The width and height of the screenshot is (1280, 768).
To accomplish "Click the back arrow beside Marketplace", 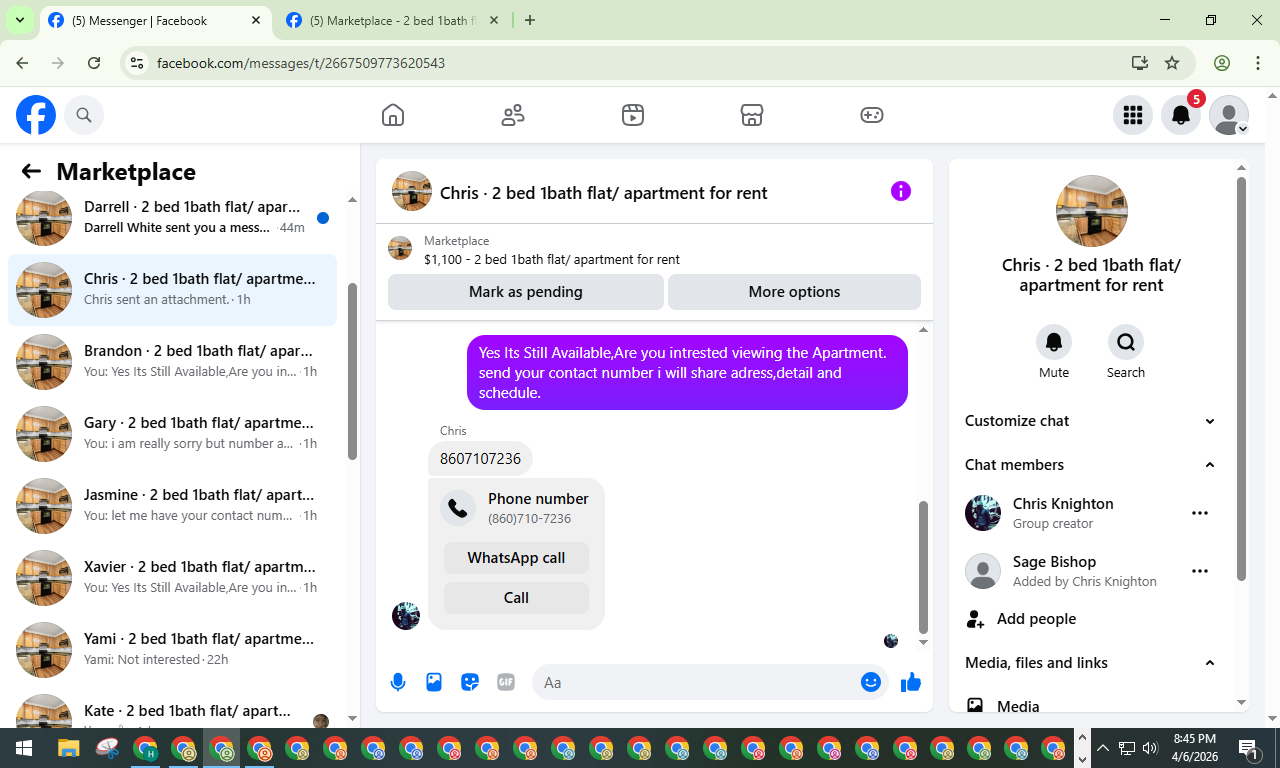I will coord(31,171).
